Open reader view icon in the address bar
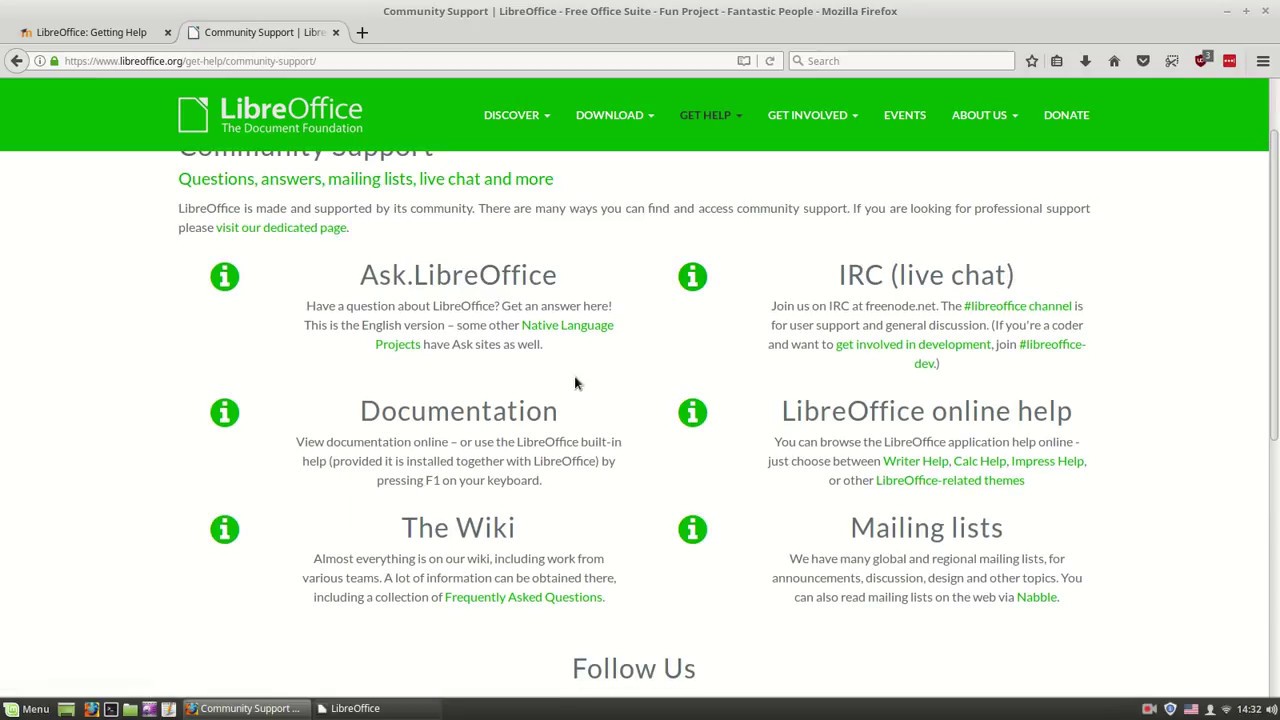 coord(744,61)
